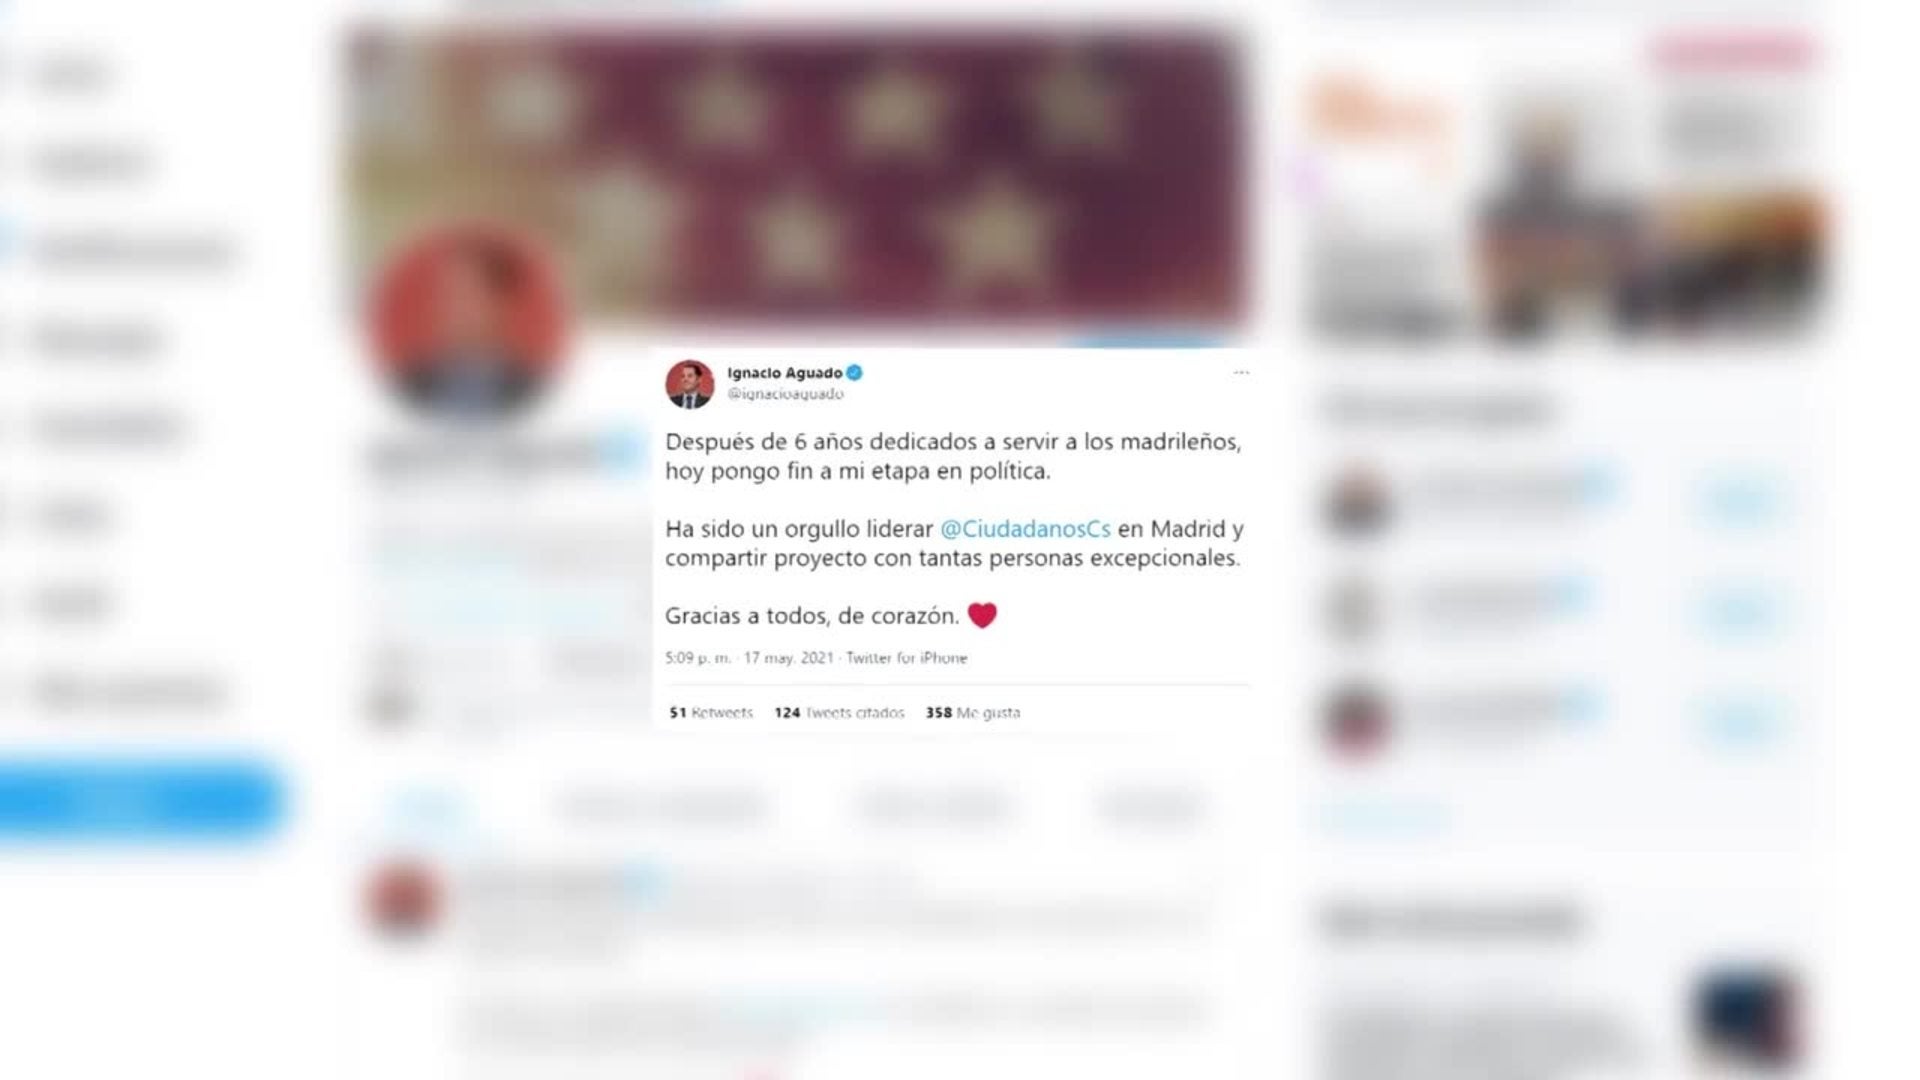This screenshot has width=1920, height=1080.
Task: Click the 17 may. 2021 date
Action: [x=788, y=658]
